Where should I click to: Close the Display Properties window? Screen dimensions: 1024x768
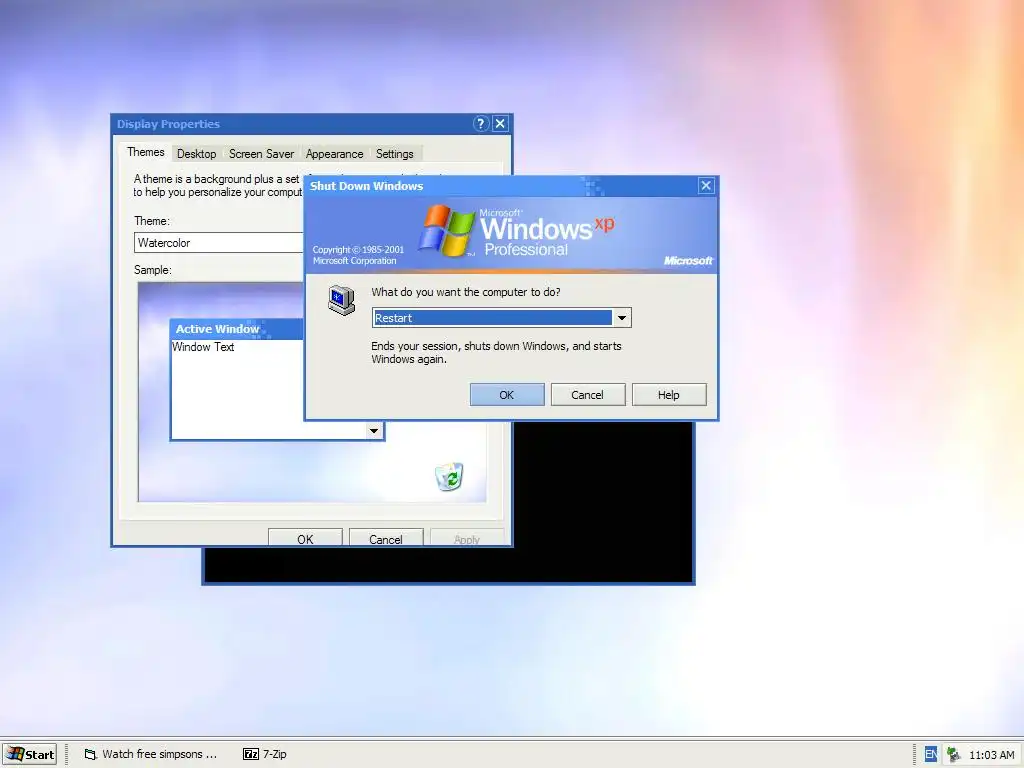500,123
